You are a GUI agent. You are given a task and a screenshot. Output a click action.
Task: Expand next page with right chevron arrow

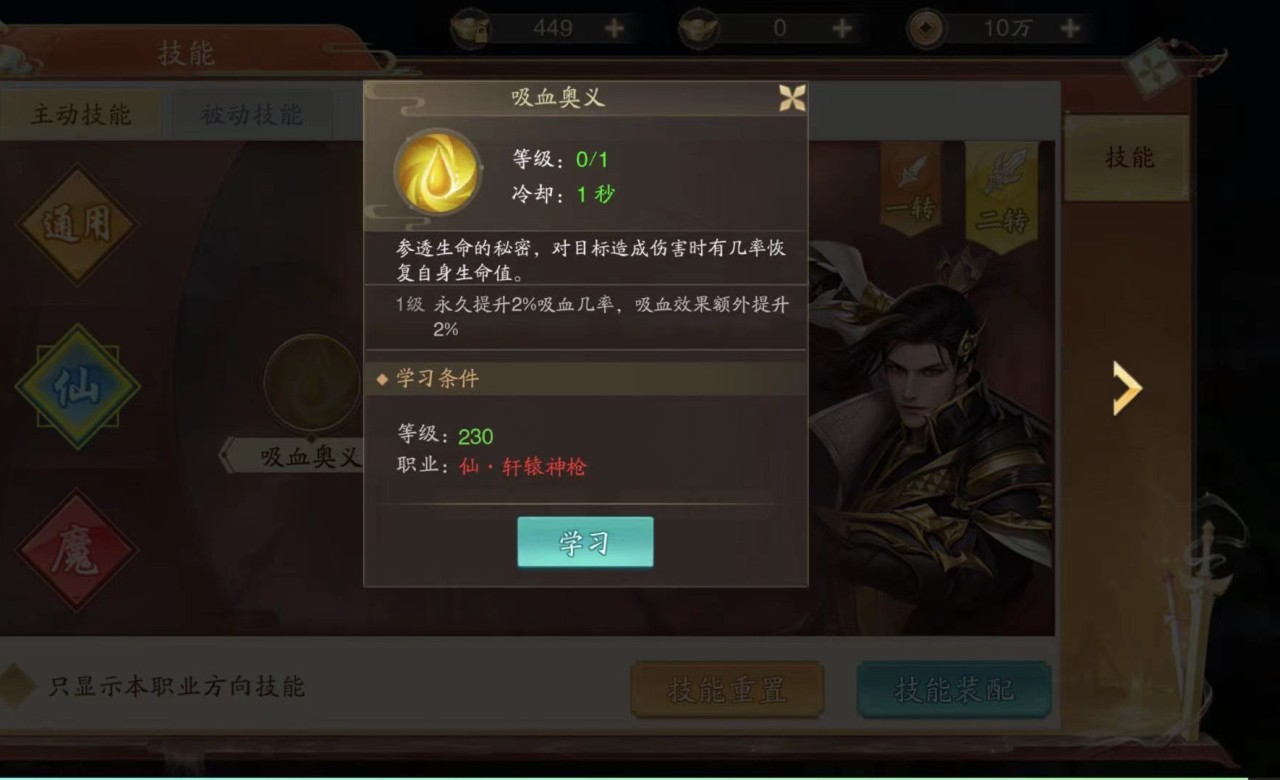point(1127,388)
